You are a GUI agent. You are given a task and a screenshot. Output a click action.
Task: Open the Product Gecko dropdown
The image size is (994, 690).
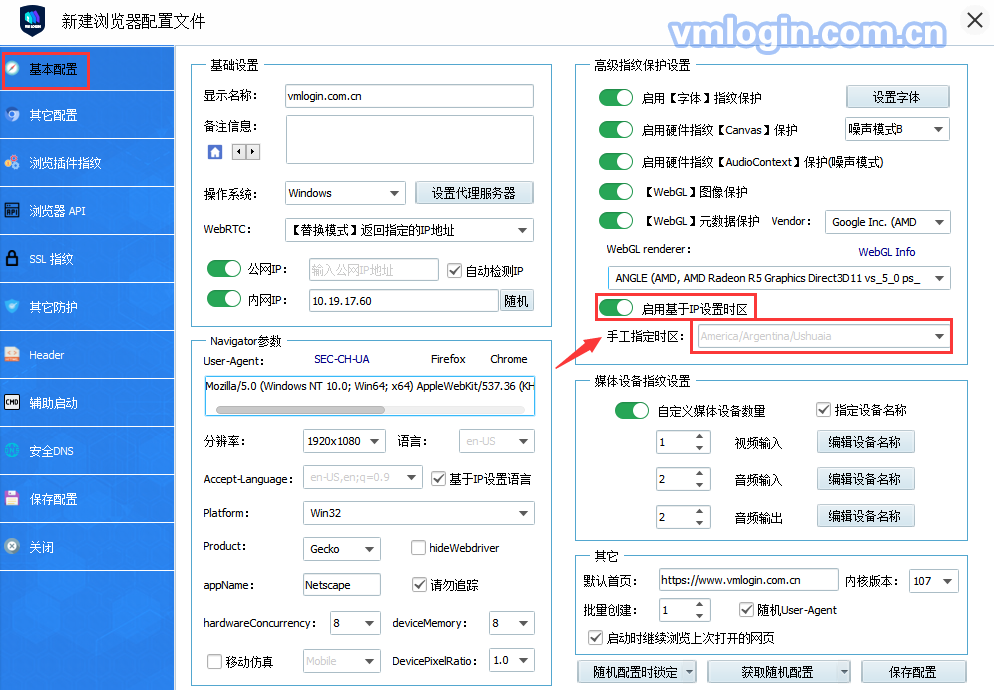pos(342,549)
